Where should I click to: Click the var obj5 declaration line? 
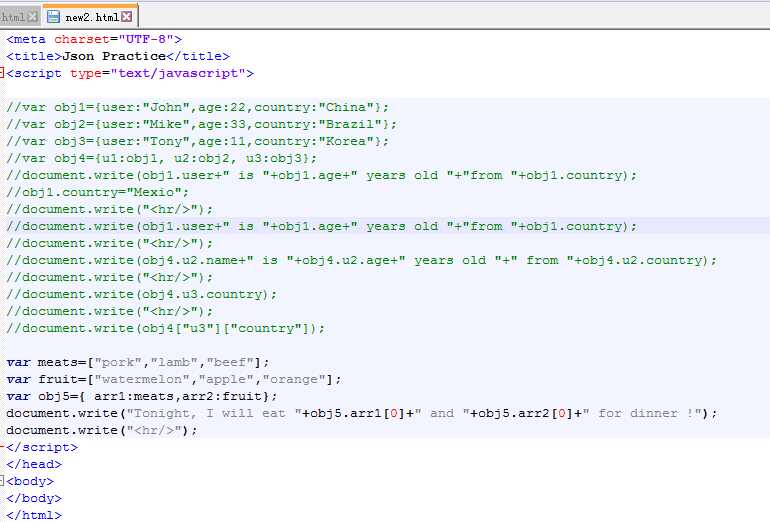tap(141, 396)
